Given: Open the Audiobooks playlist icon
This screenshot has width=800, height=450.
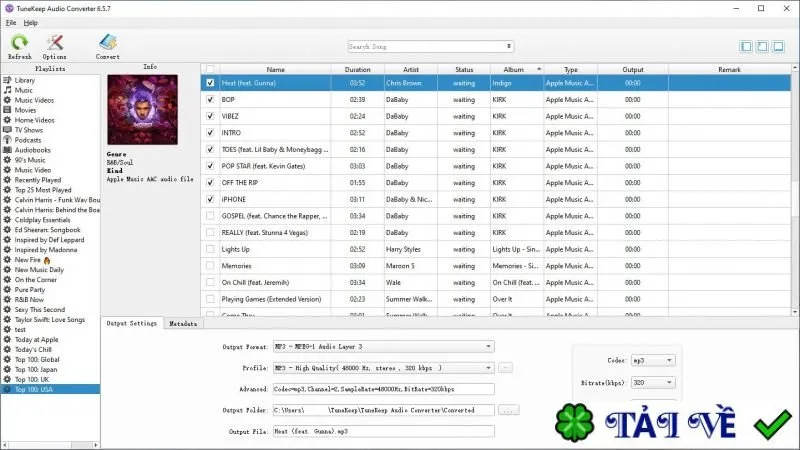Looking at the screenshot, I should click(x=7, y=150).
